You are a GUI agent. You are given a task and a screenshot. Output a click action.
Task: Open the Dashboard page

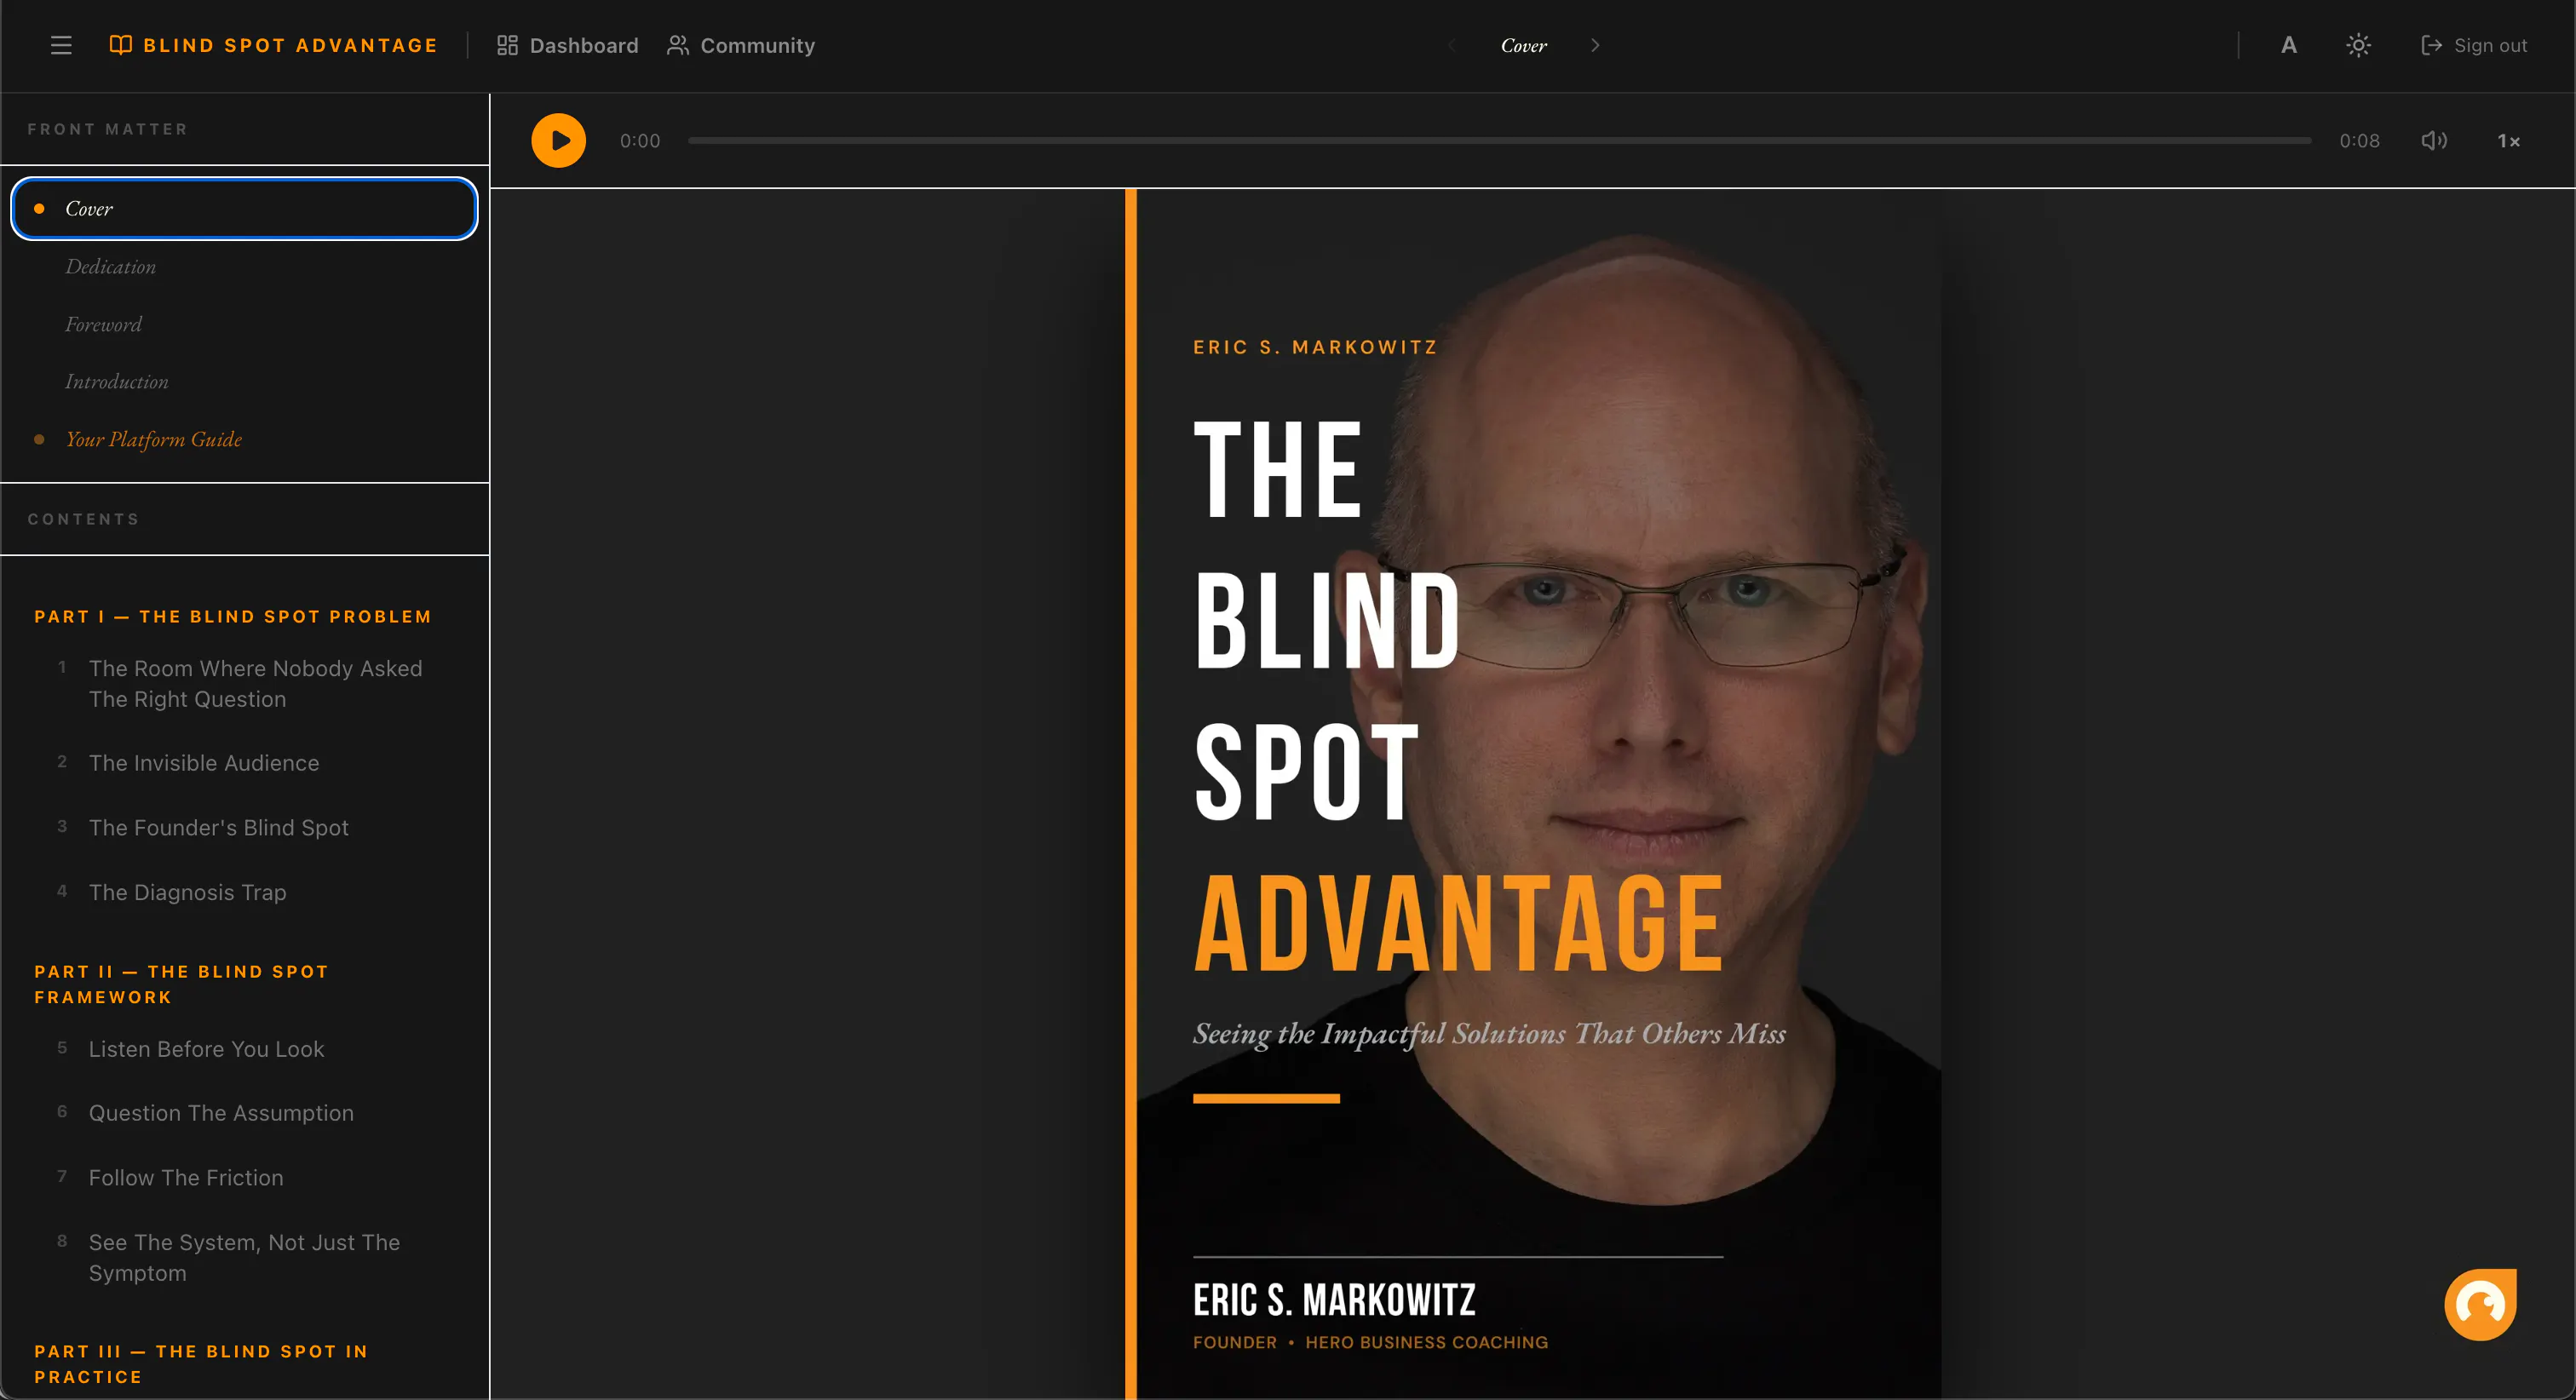tap(567, 45)
